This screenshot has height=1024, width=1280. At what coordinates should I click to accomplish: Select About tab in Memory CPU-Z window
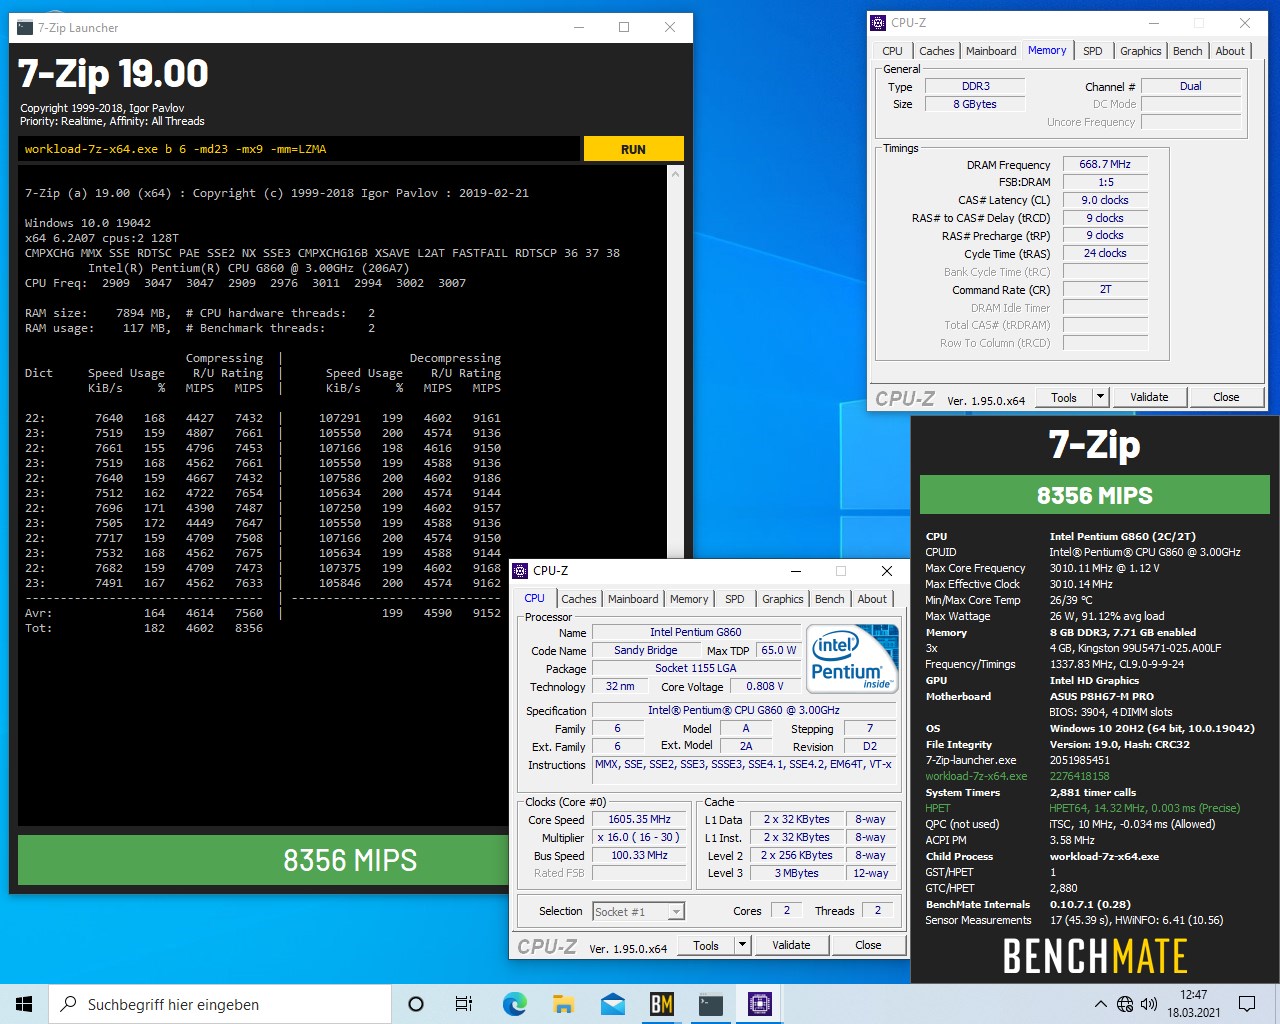(1230, 51)
